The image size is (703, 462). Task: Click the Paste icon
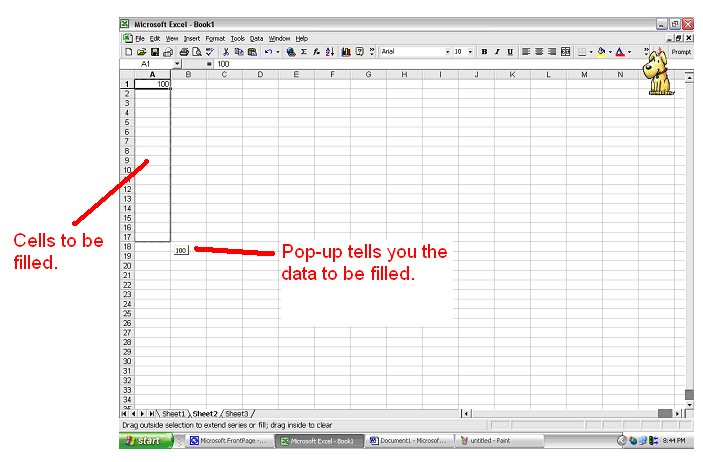252,52
